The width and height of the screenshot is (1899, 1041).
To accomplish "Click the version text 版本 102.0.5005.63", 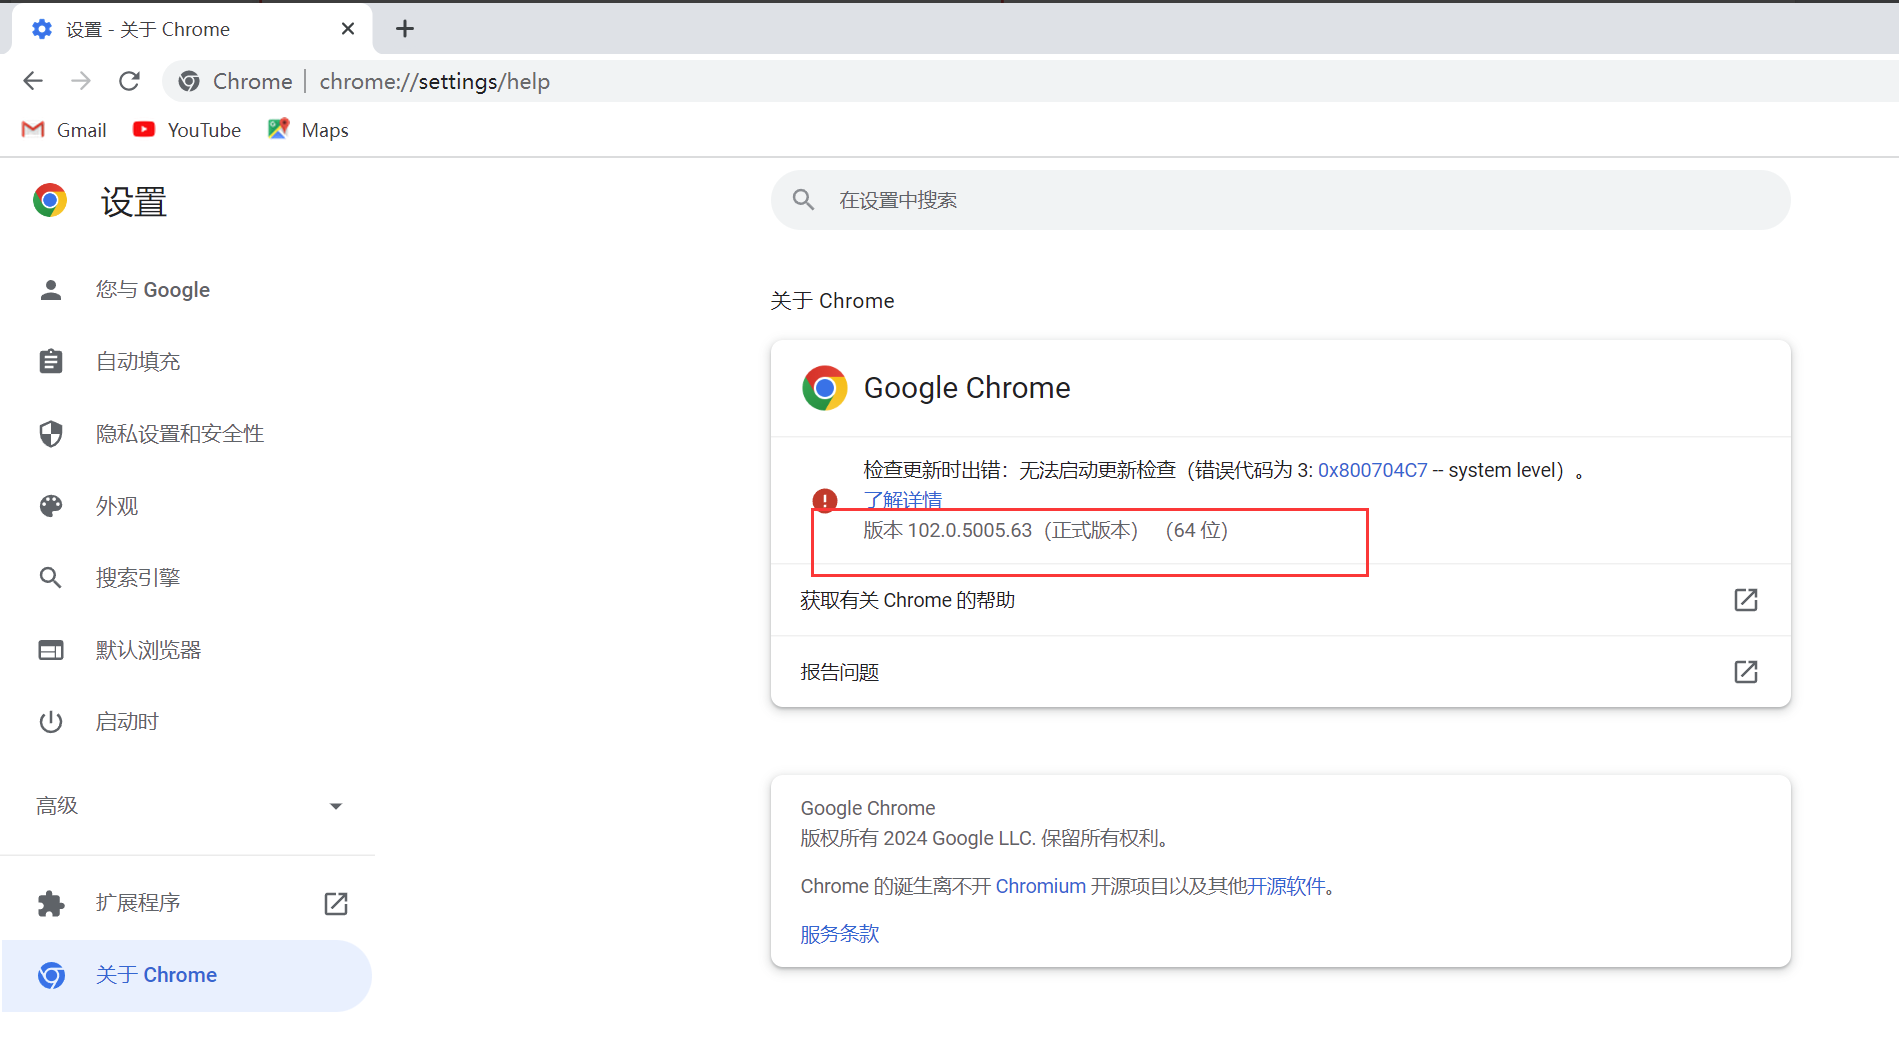I will tap(948, 530).
